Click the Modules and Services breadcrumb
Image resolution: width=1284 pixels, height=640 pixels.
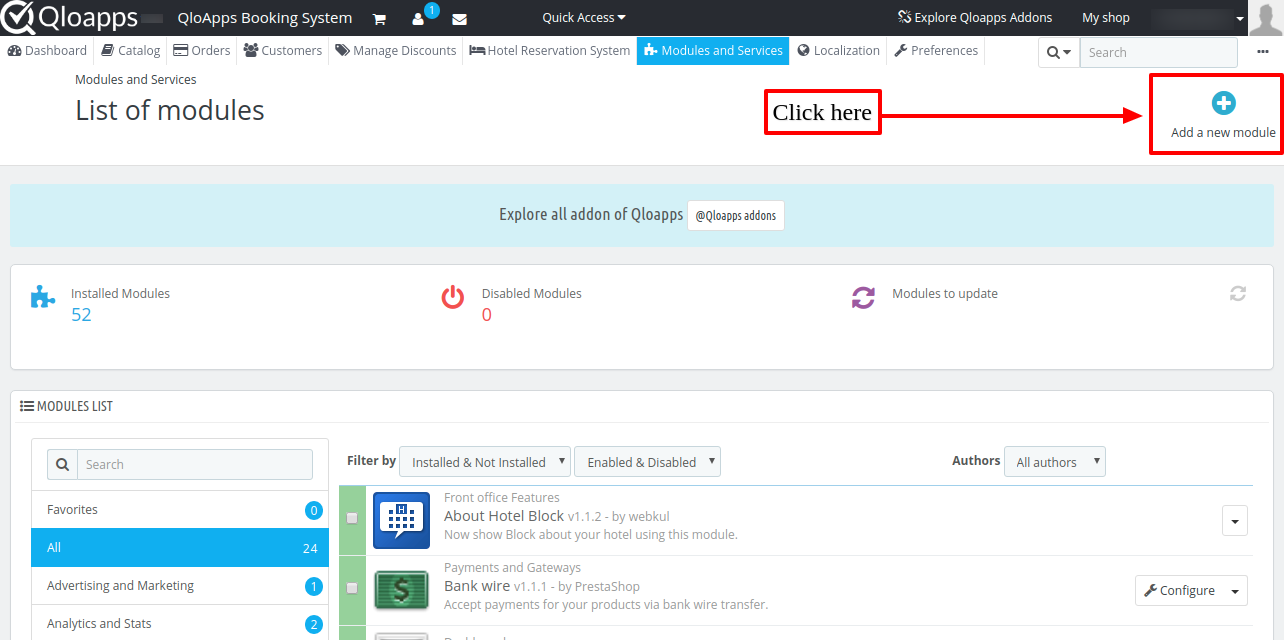(x=136, y=79)
